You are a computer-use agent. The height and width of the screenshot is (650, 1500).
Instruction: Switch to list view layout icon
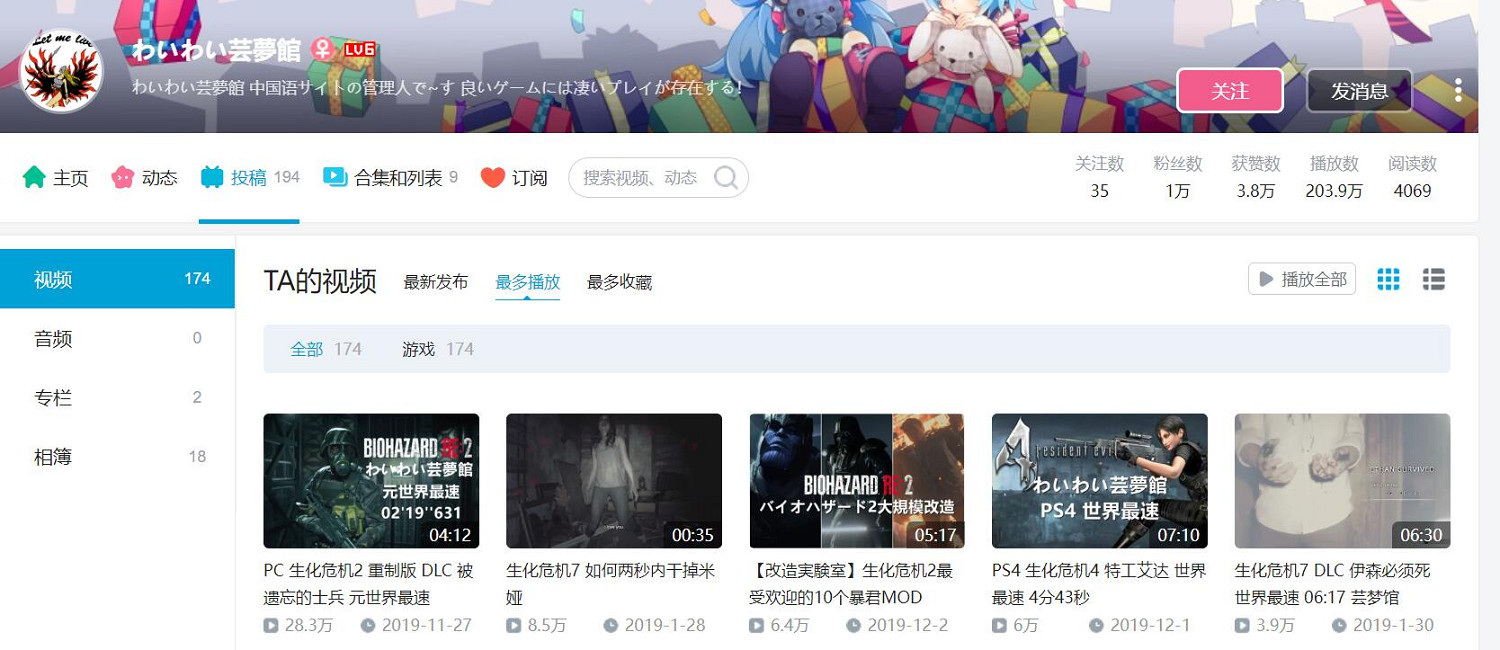[x=1434, y=280]
